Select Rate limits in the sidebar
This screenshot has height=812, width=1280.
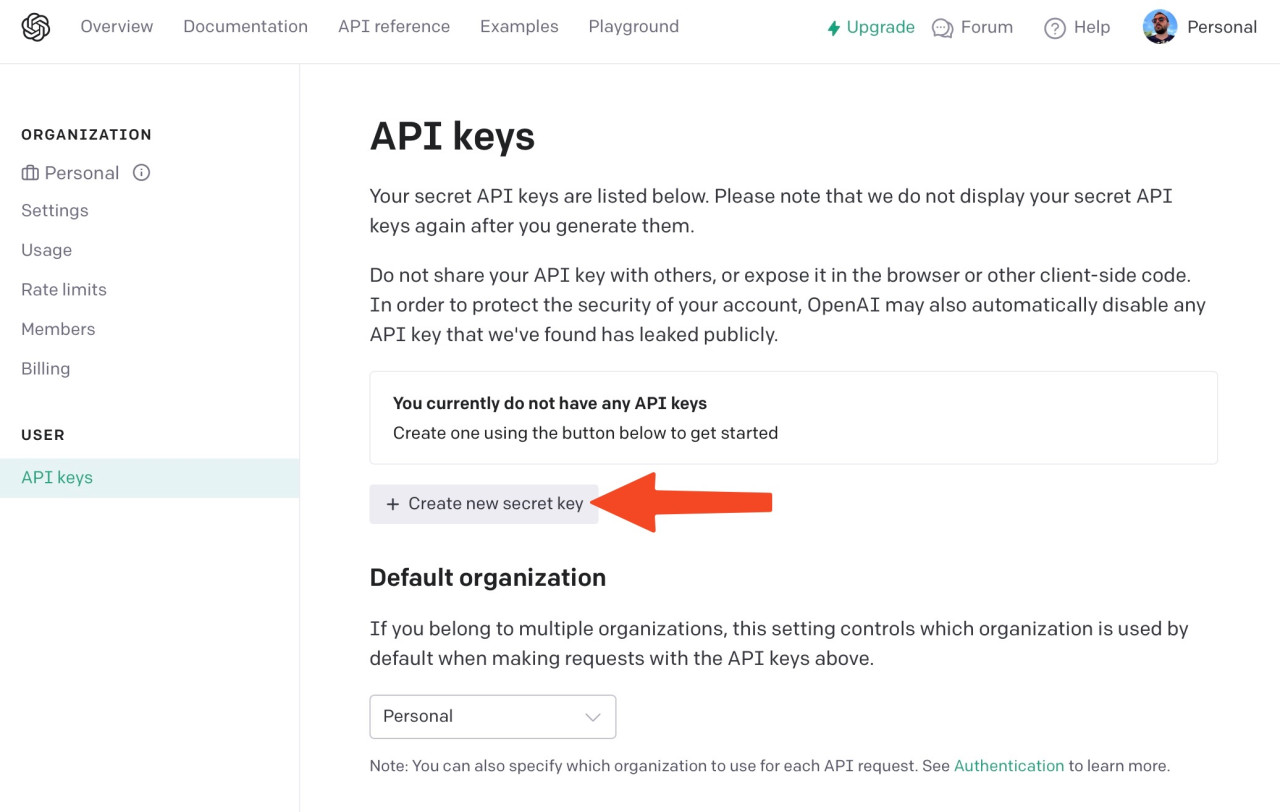[64, 290]
